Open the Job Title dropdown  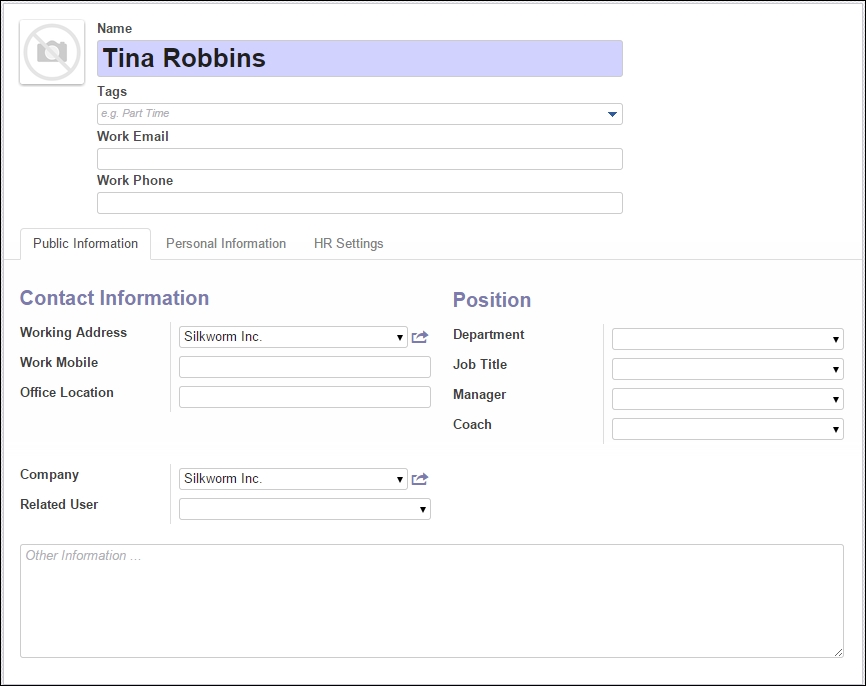click(727, 369)
